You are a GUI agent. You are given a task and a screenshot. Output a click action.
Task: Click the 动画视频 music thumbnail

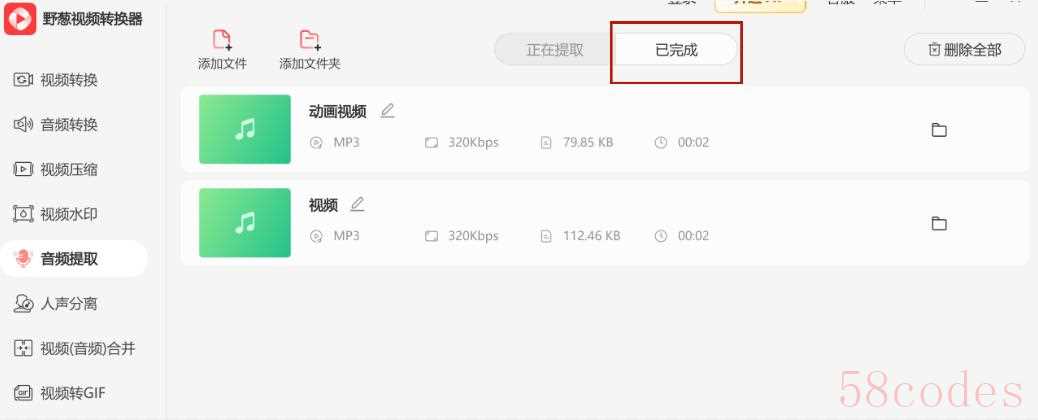[245, 129]
